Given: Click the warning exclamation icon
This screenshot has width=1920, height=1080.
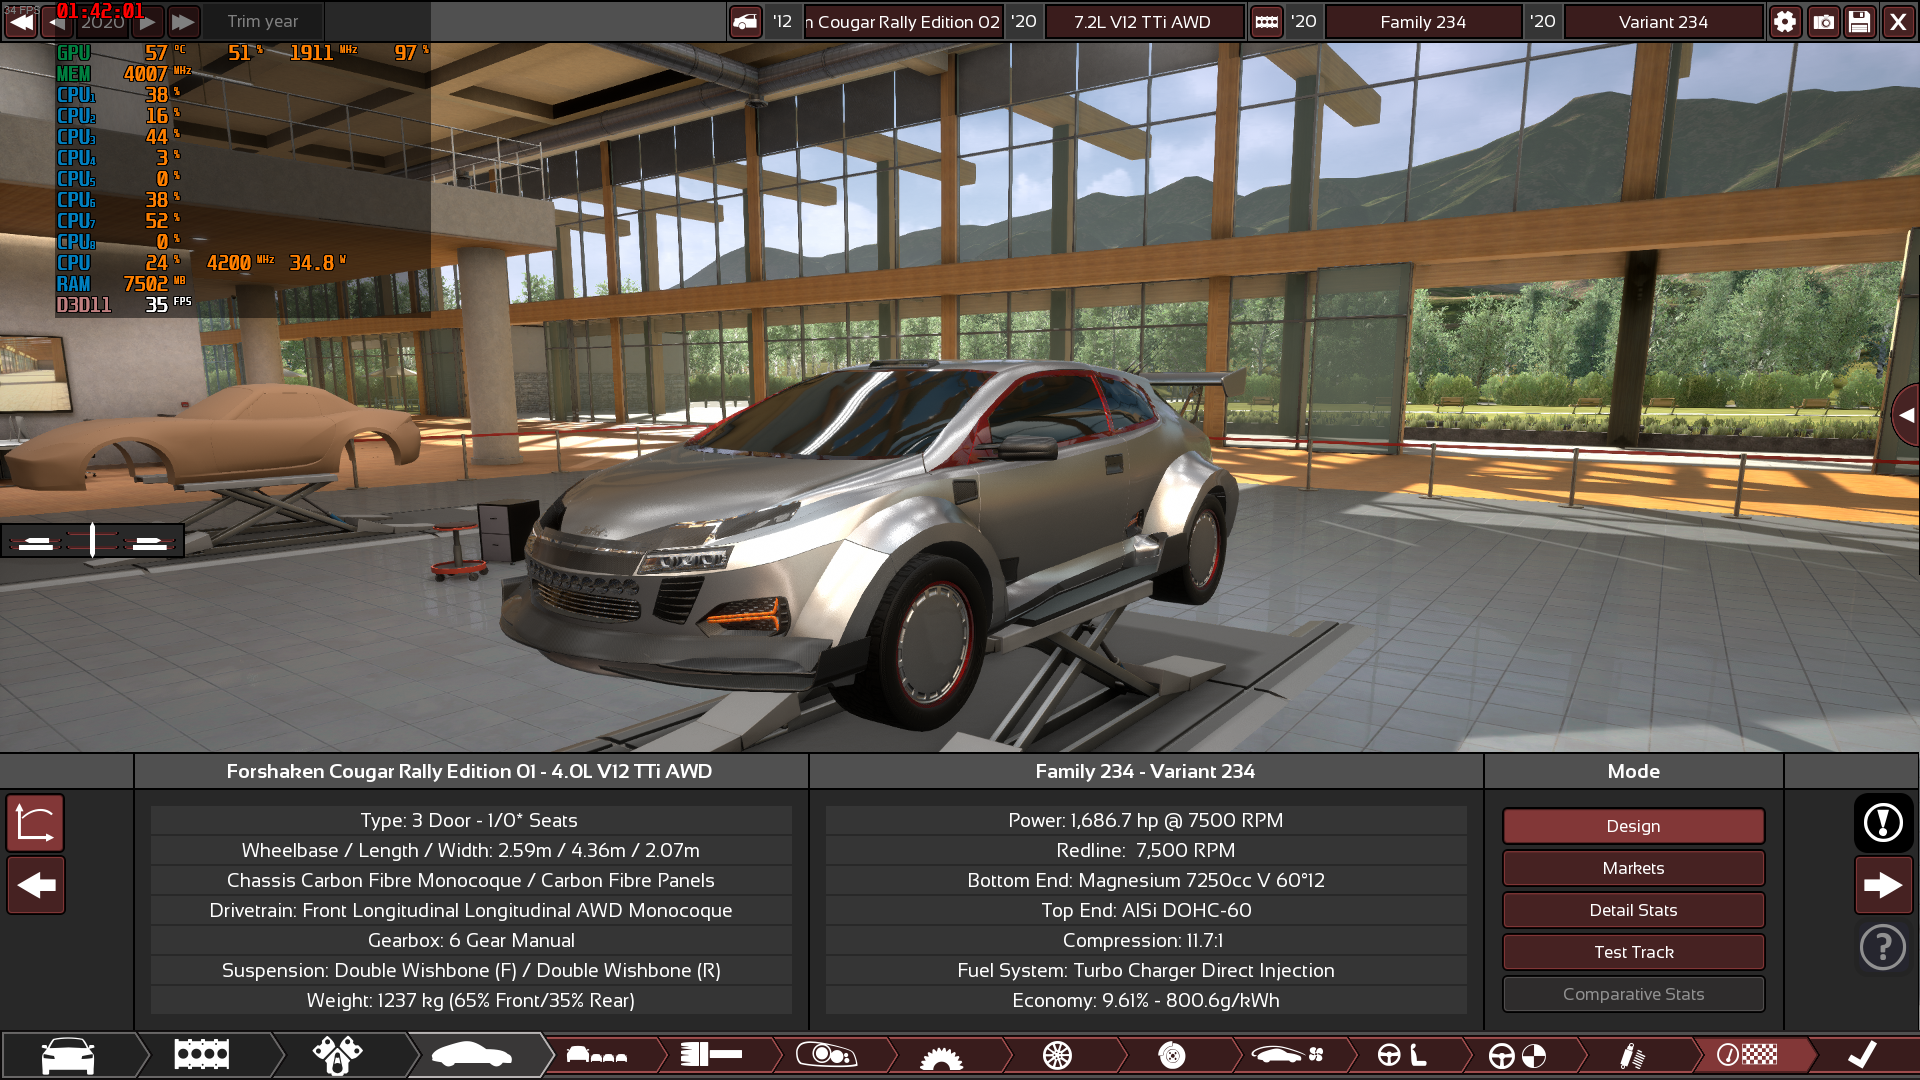Looking at the screenshot, I should click(1883, 823).
